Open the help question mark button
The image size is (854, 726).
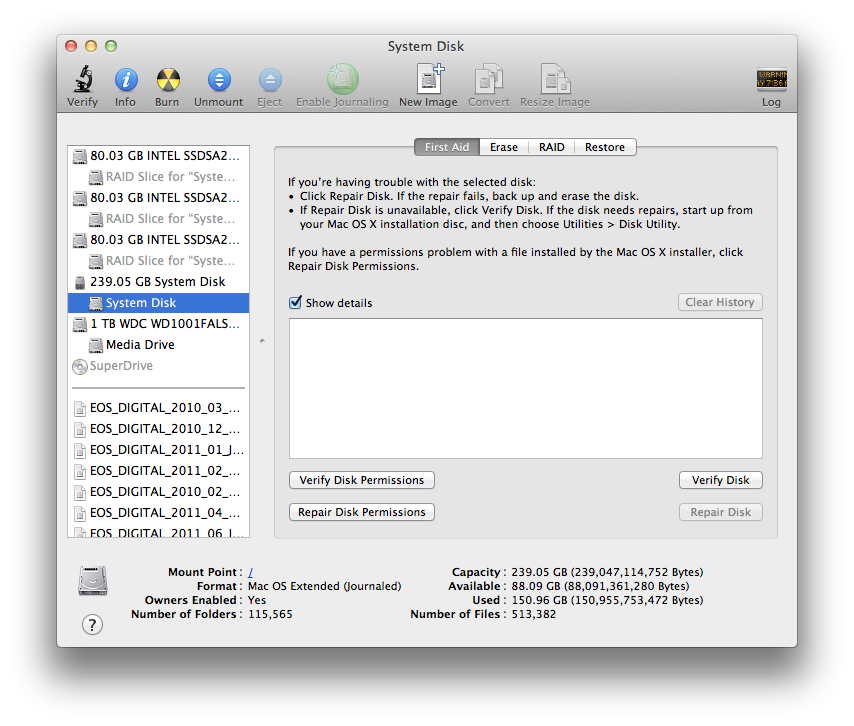click(93, 625)
